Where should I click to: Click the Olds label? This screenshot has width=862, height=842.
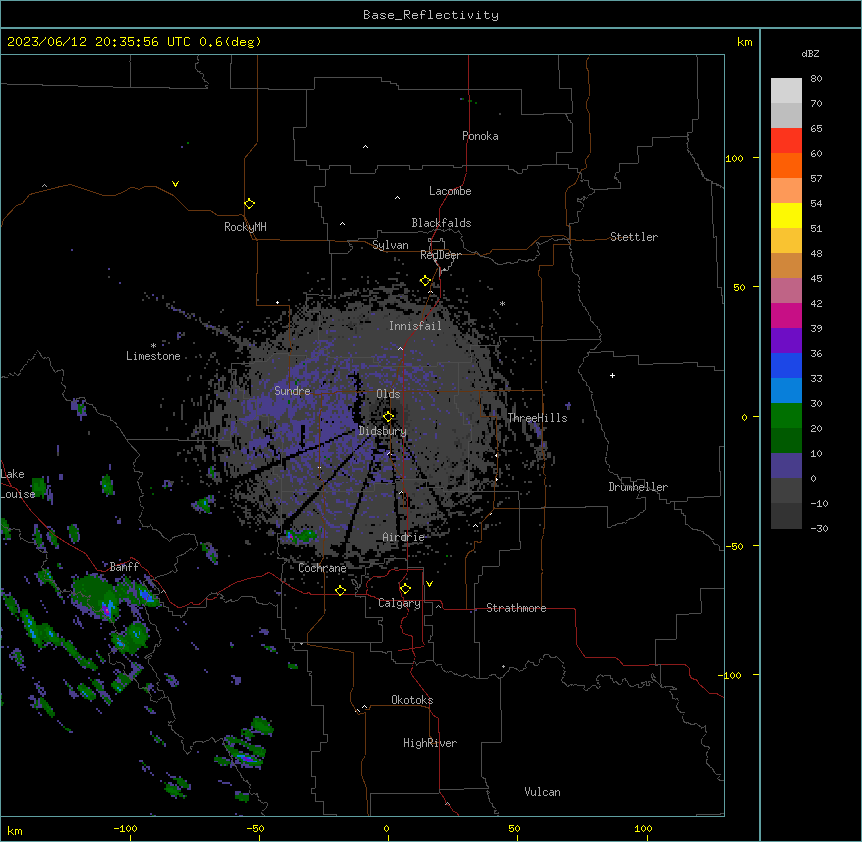(x=388, y=394)
